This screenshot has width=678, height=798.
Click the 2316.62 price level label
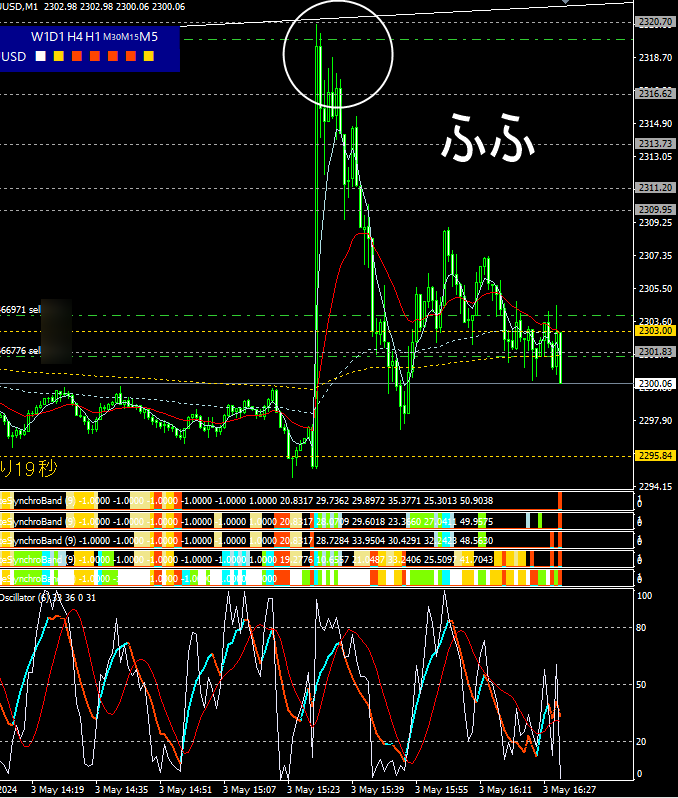click(x=655, y=93)
